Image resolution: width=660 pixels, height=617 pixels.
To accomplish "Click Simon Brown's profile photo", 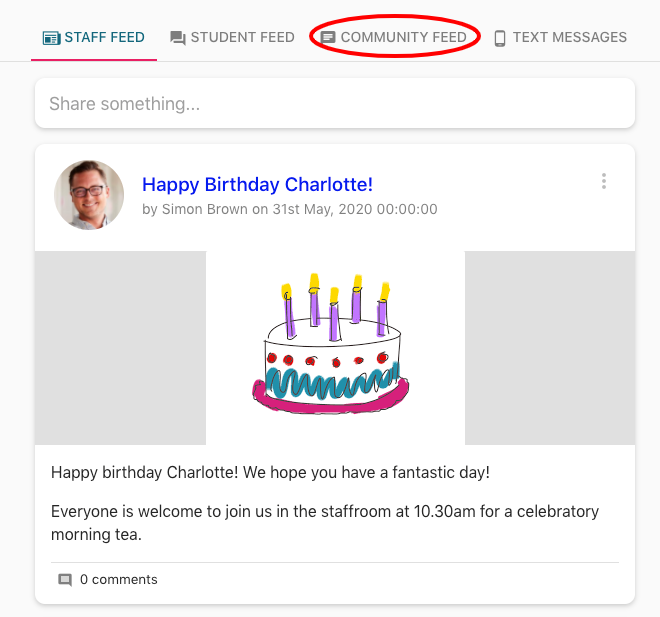I will point(89,195).
